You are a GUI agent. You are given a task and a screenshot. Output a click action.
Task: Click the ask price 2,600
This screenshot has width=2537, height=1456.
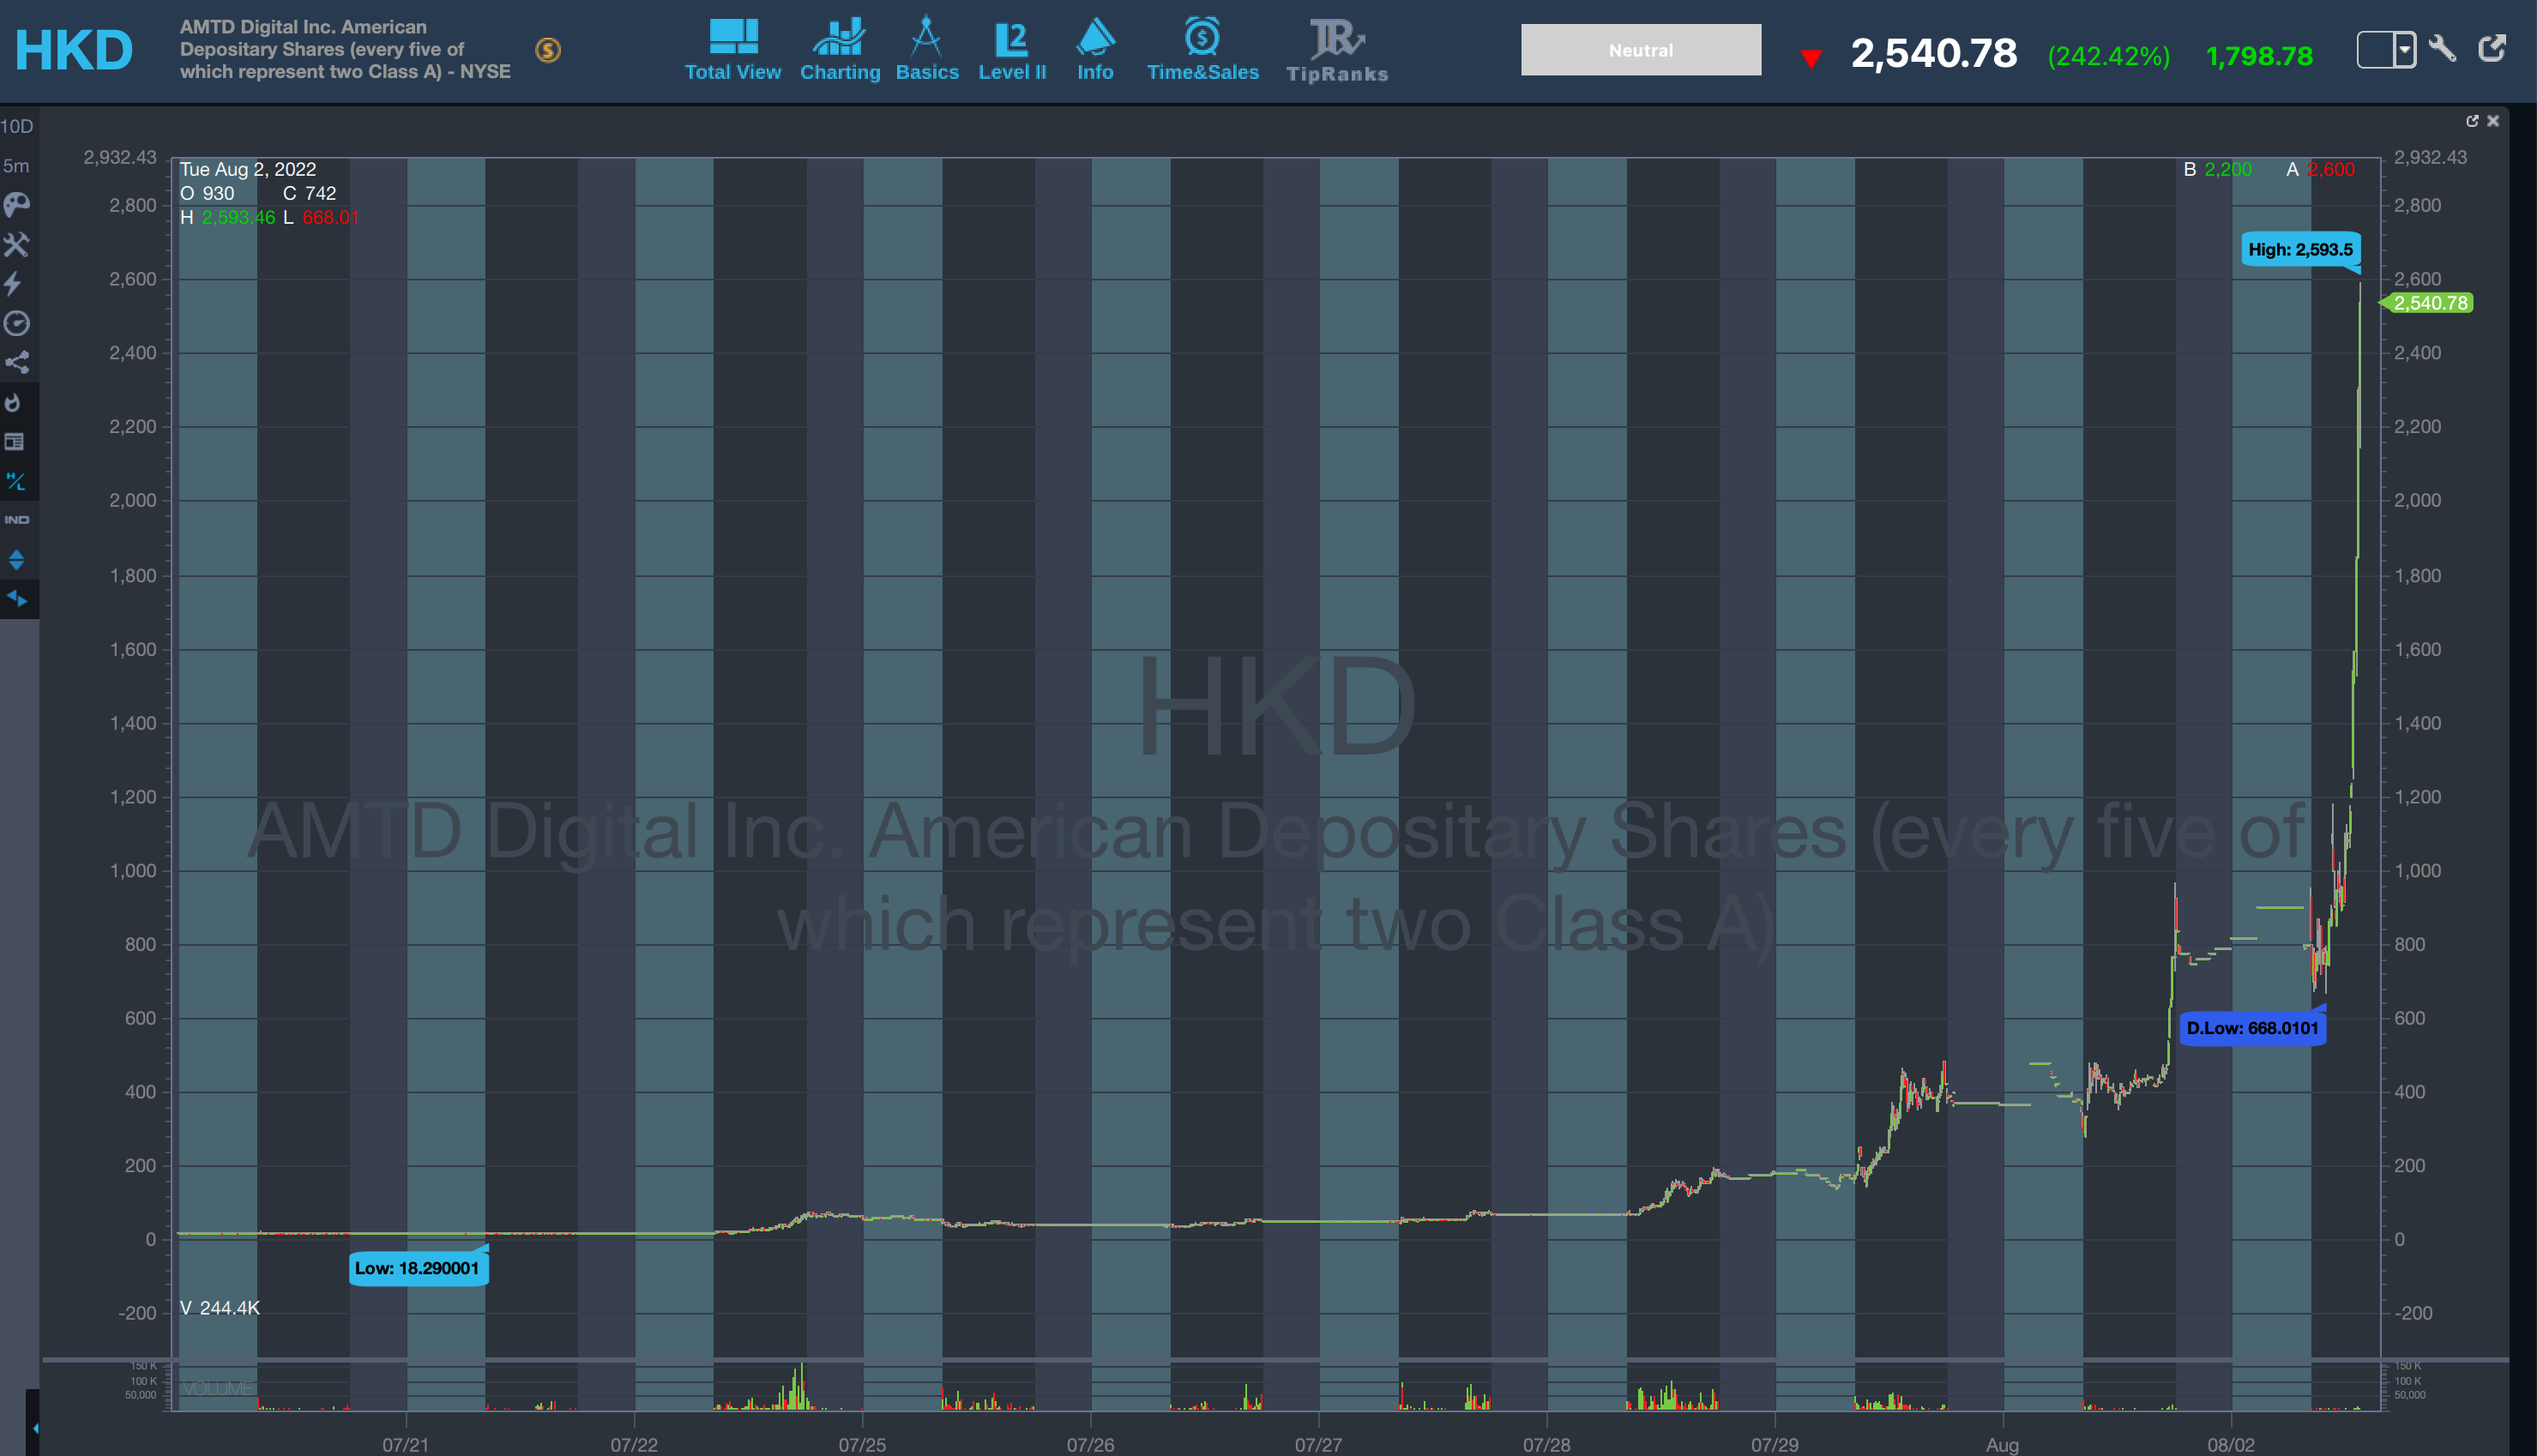[2331, 169]
